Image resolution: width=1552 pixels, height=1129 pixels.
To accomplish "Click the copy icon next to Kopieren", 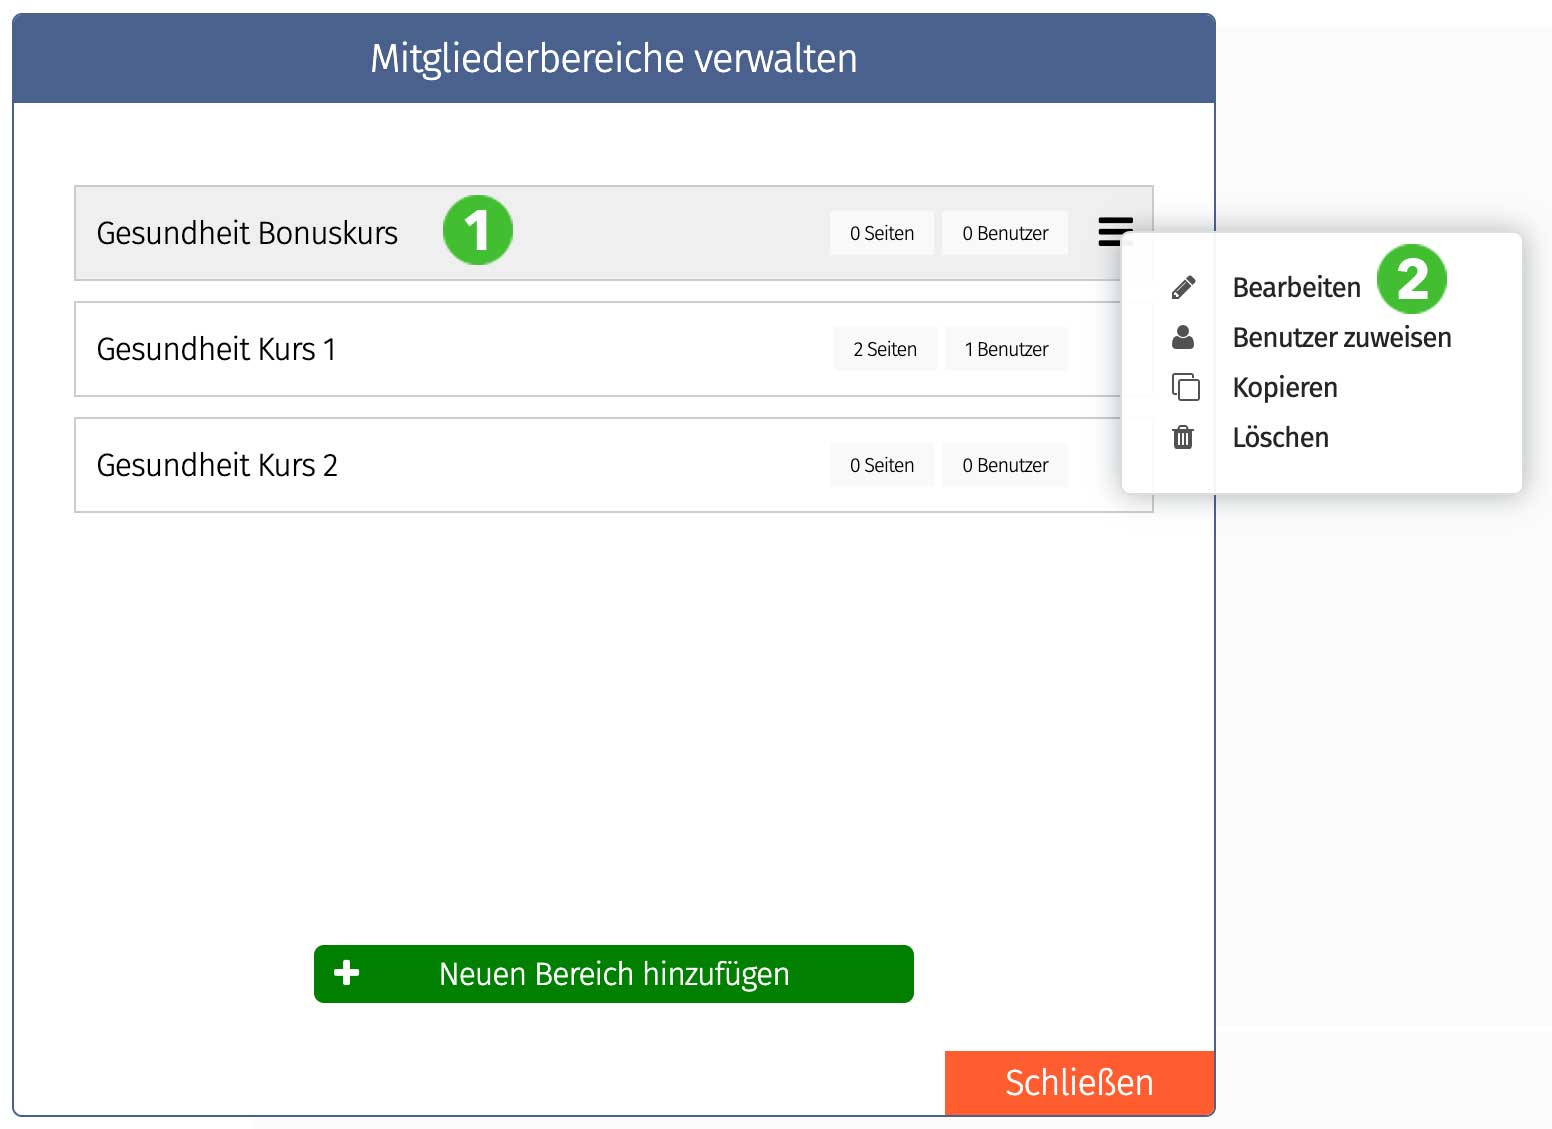I will coord(1184,387).
